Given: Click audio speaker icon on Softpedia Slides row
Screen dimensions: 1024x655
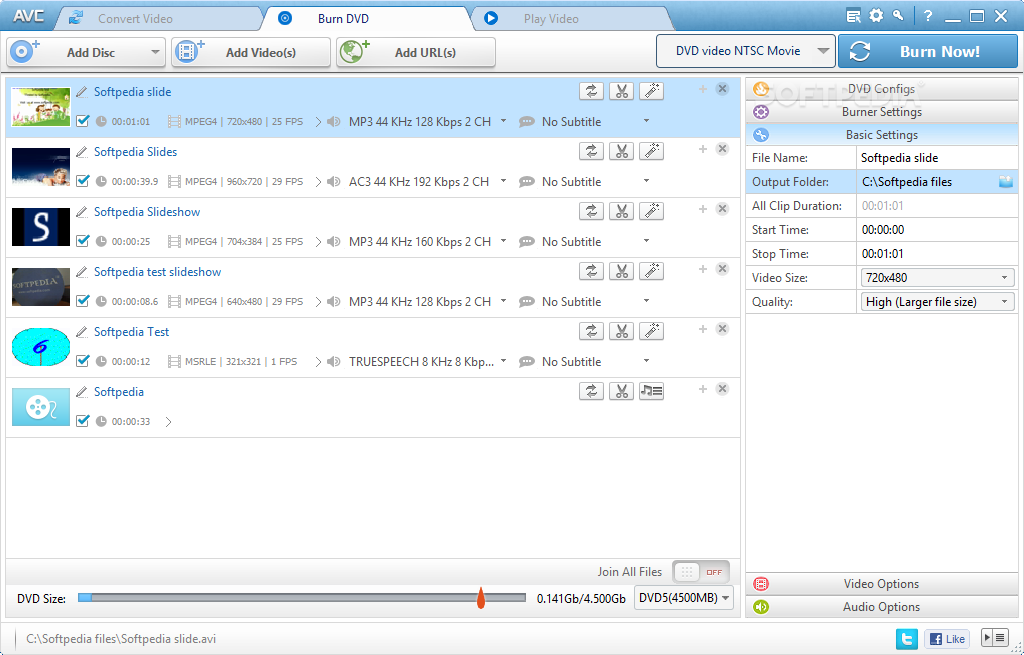Looking at the screenshot, I should pyautogui.click(x=334, y=182).
